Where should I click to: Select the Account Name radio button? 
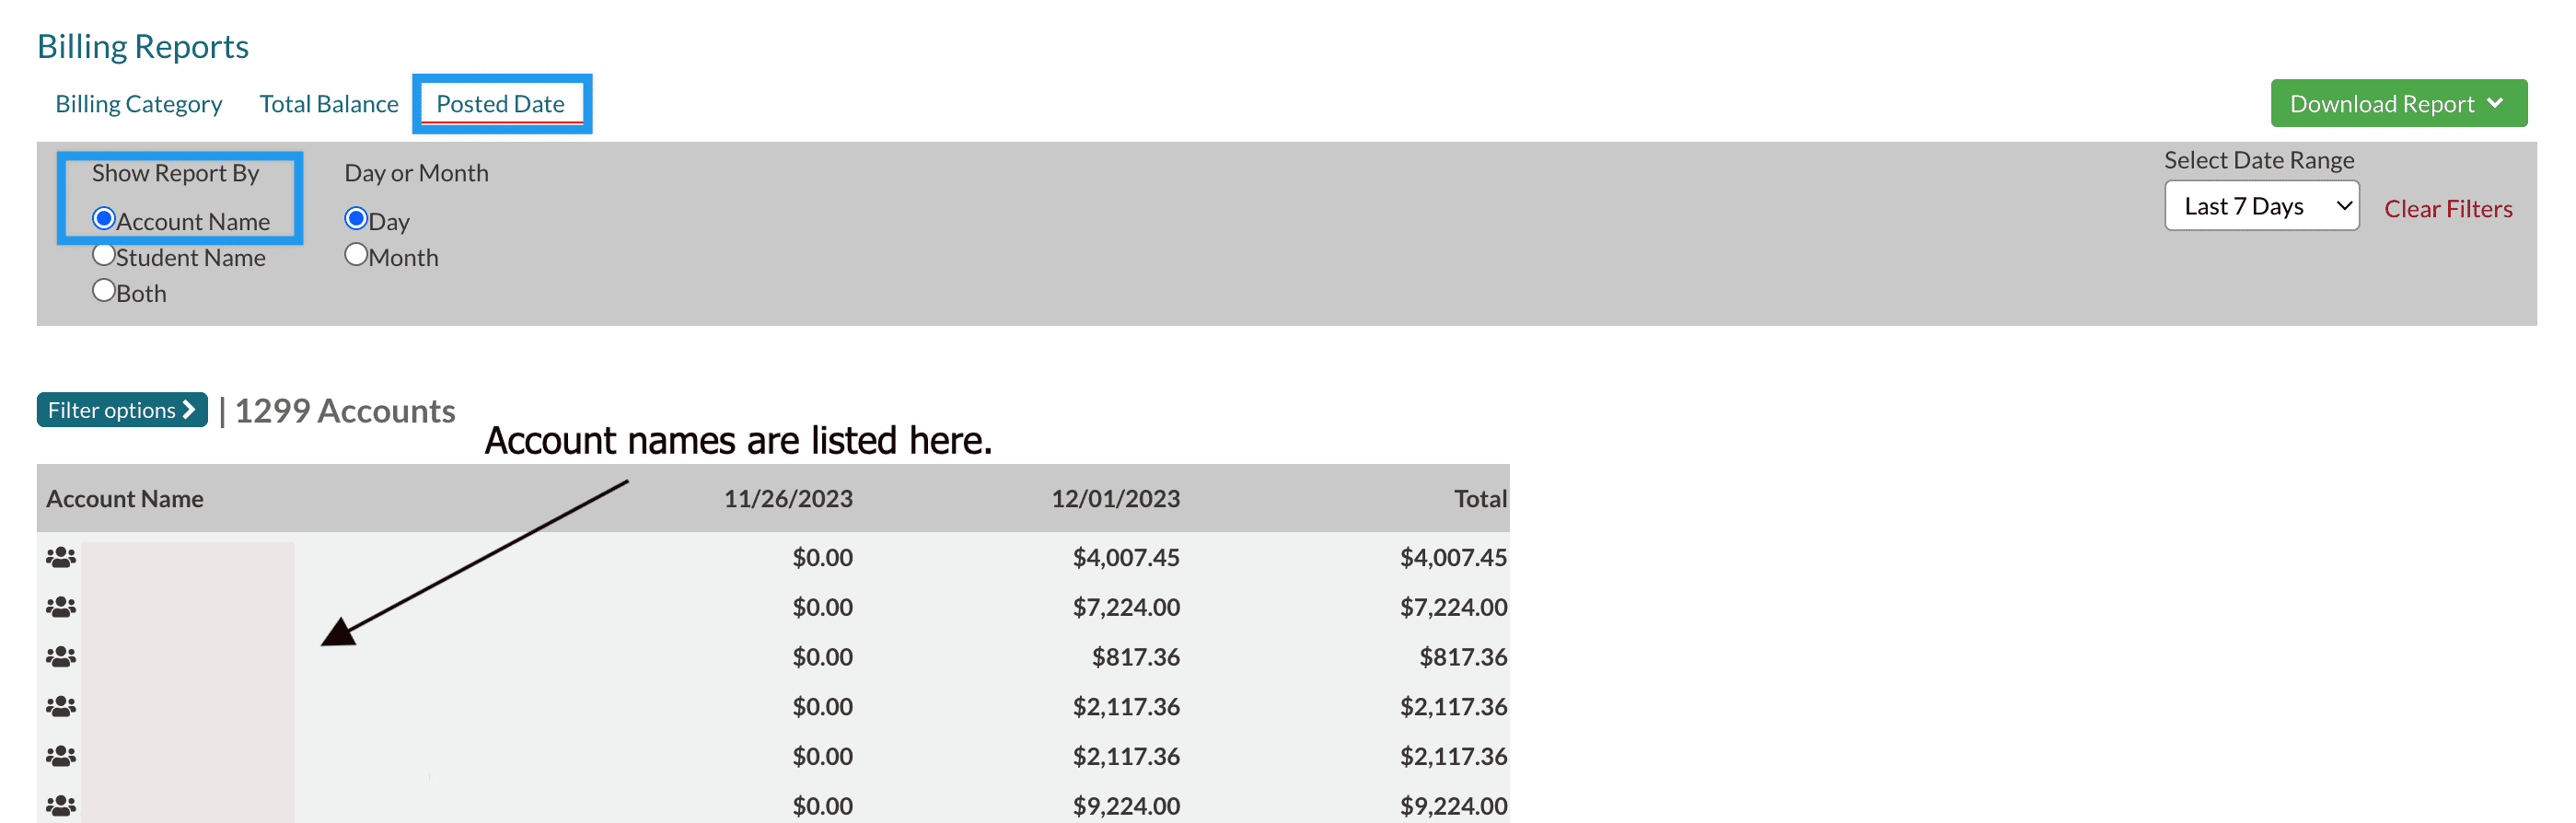coord(104,219)
